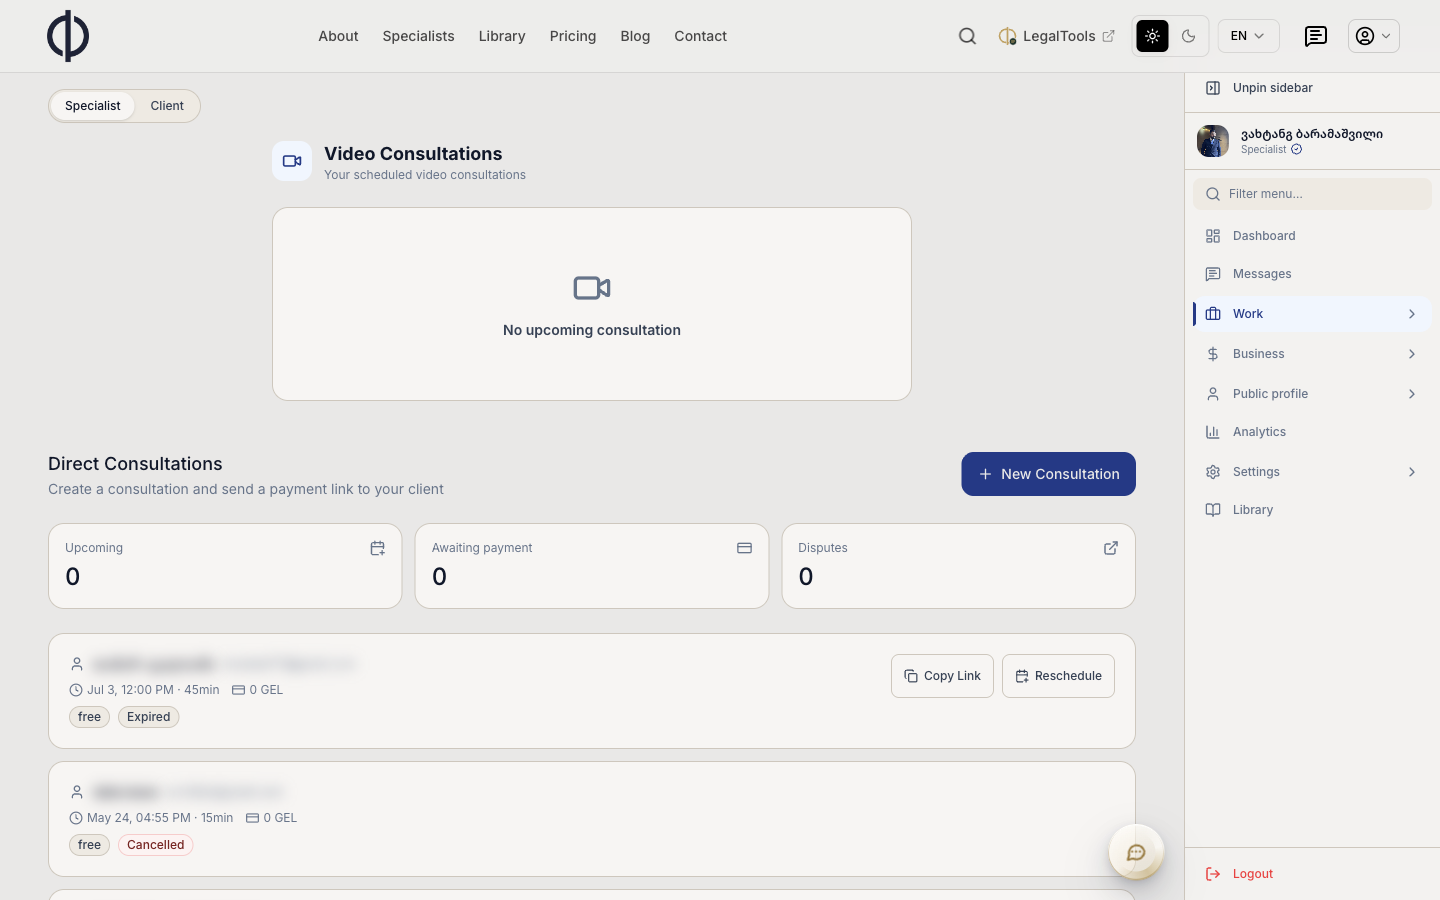Image resolution: width=1440 pixels, height=900 pixels.
Task: Click the free tag on May 24 consultation
Action: (90, 845)
